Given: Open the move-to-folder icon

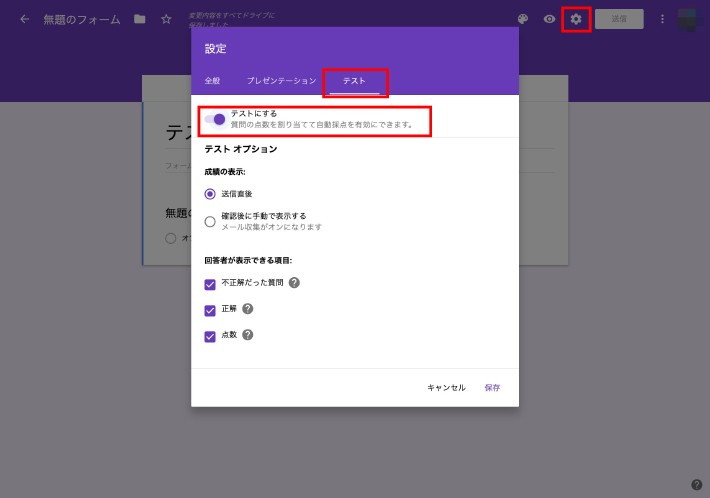Looking at the screenshot, I should [x=139, y=19].
